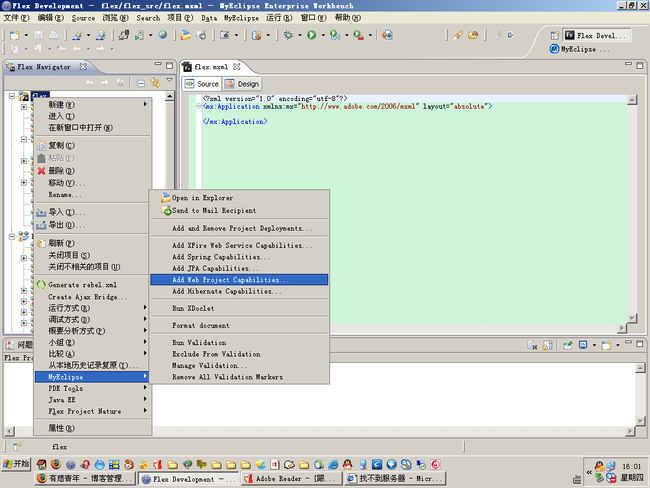The width and height of the screenshot is (650, 488).
Task: Click the highlighter marker toolbar icon
Action: tap(457, 35)
